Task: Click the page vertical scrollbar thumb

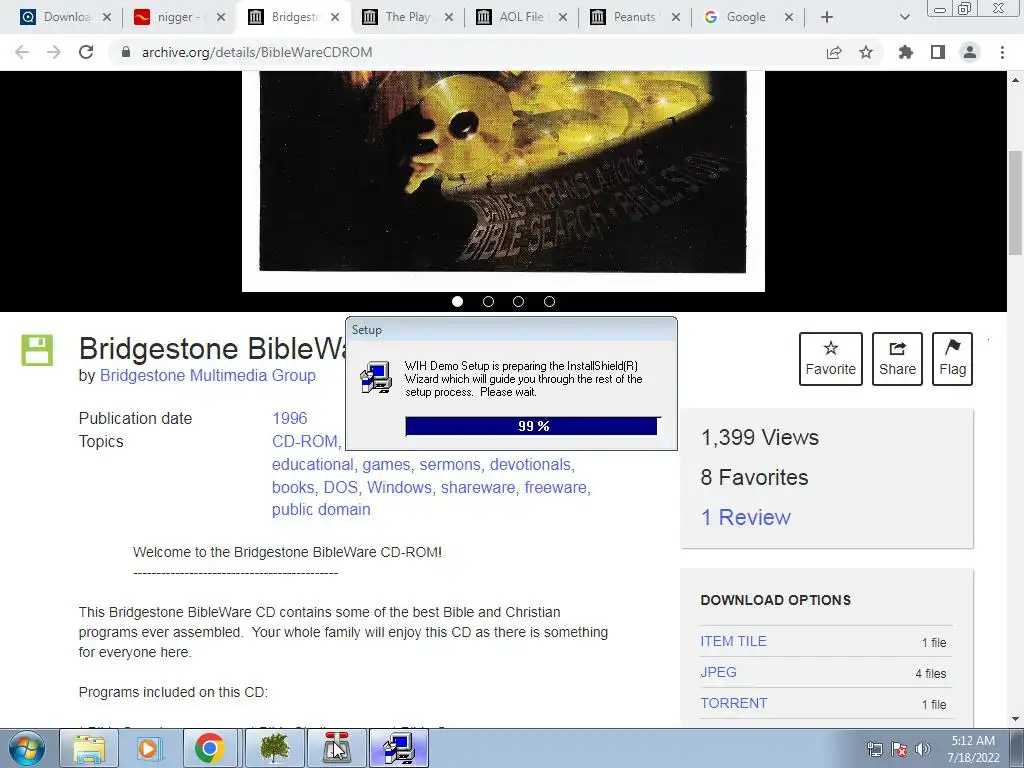Action: pos(1015,202)
